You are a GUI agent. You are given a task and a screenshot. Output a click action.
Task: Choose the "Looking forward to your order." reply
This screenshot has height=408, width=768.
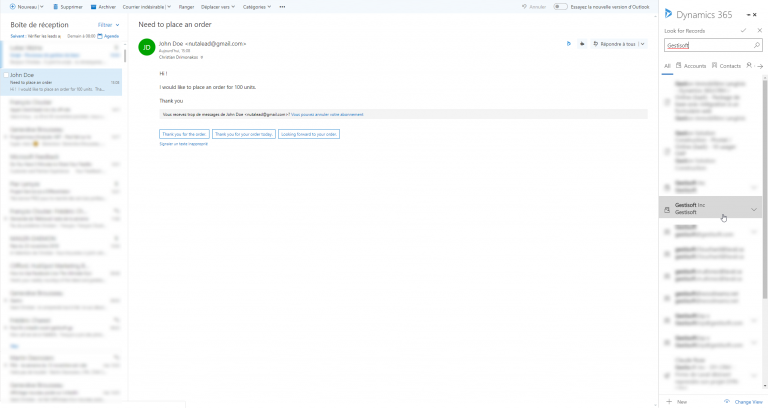(x=309, y=134)
